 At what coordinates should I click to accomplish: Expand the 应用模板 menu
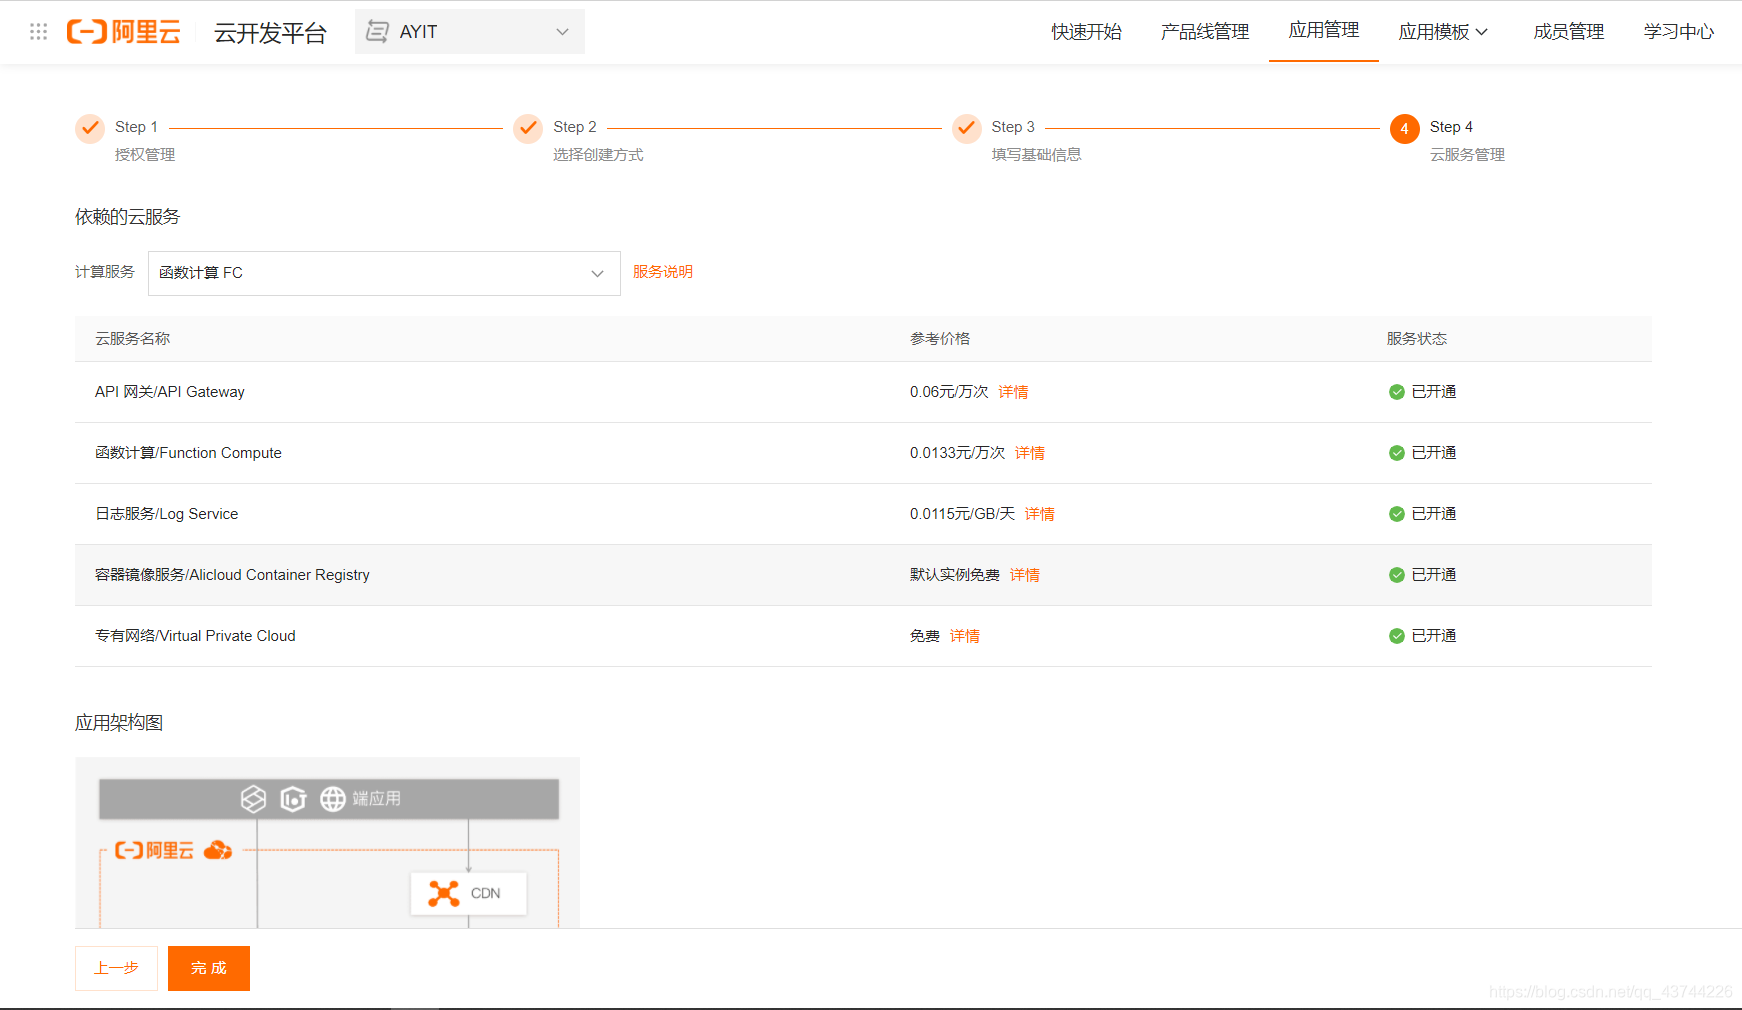(x=1443, y=32)
